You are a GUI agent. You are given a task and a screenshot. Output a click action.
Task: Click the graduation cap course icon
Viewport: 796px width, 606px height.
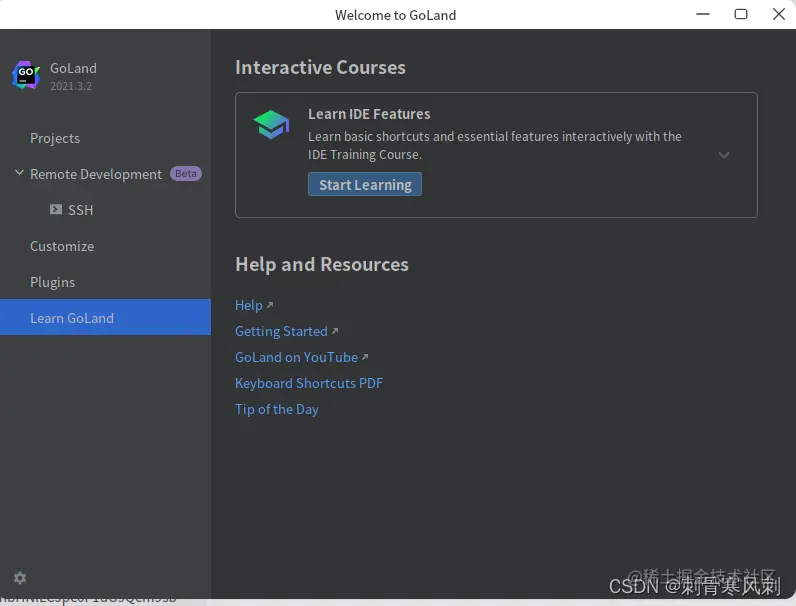(x=271, y=124)
